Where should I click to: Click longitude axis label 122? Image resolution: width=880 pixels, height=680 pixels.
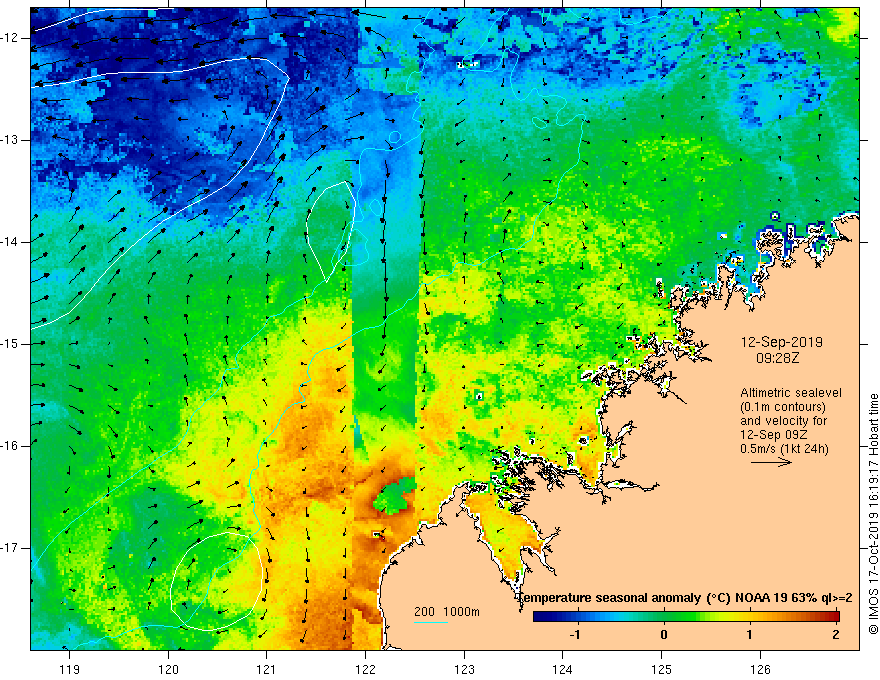coord(365,670)
